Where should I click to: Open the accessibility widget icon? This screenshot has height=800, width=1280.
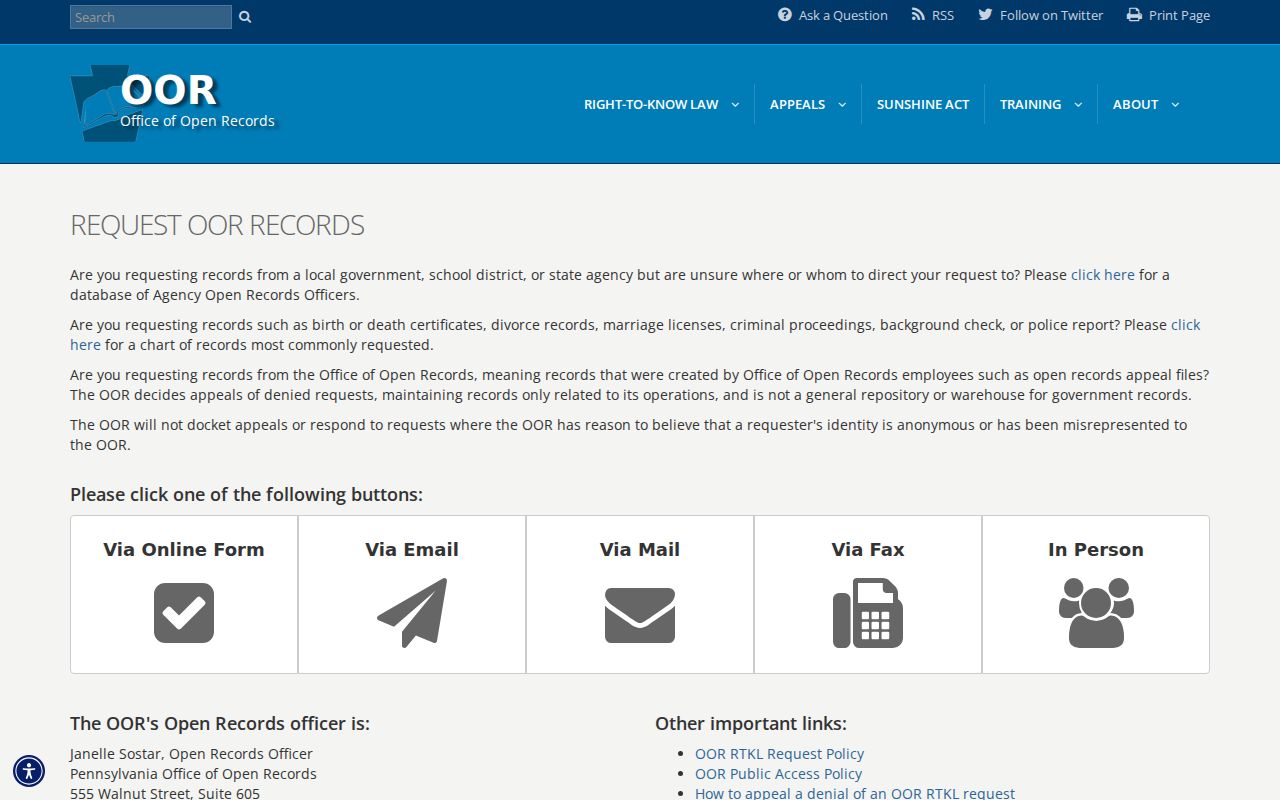[29, 771]
